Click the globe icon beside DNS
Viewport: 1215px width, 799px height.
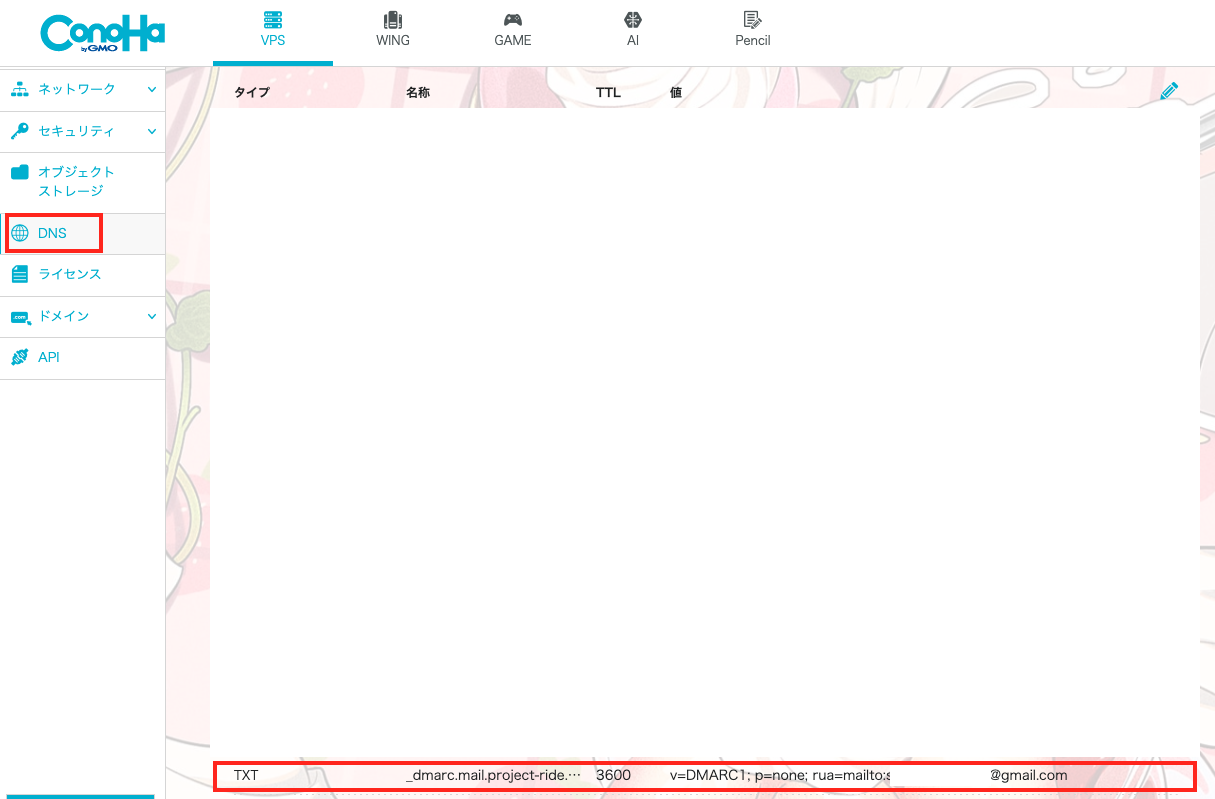(x=20, y=233)
